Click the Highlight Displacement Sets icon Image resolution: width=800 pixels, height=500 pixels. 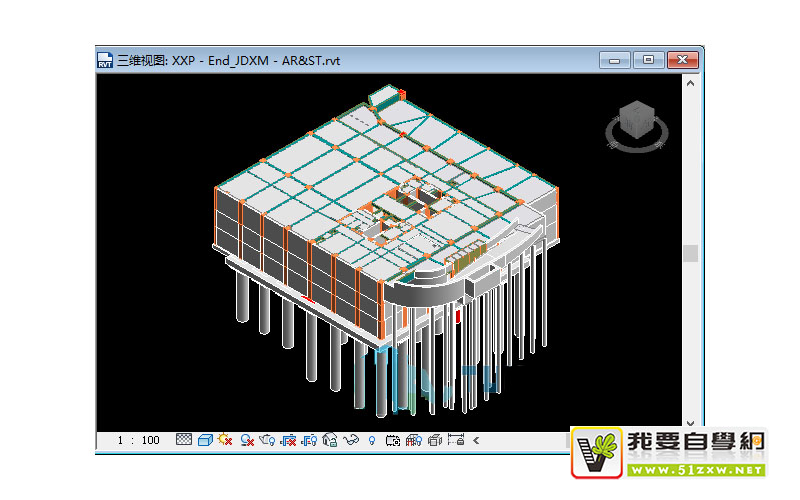click(x=435, y=440)
